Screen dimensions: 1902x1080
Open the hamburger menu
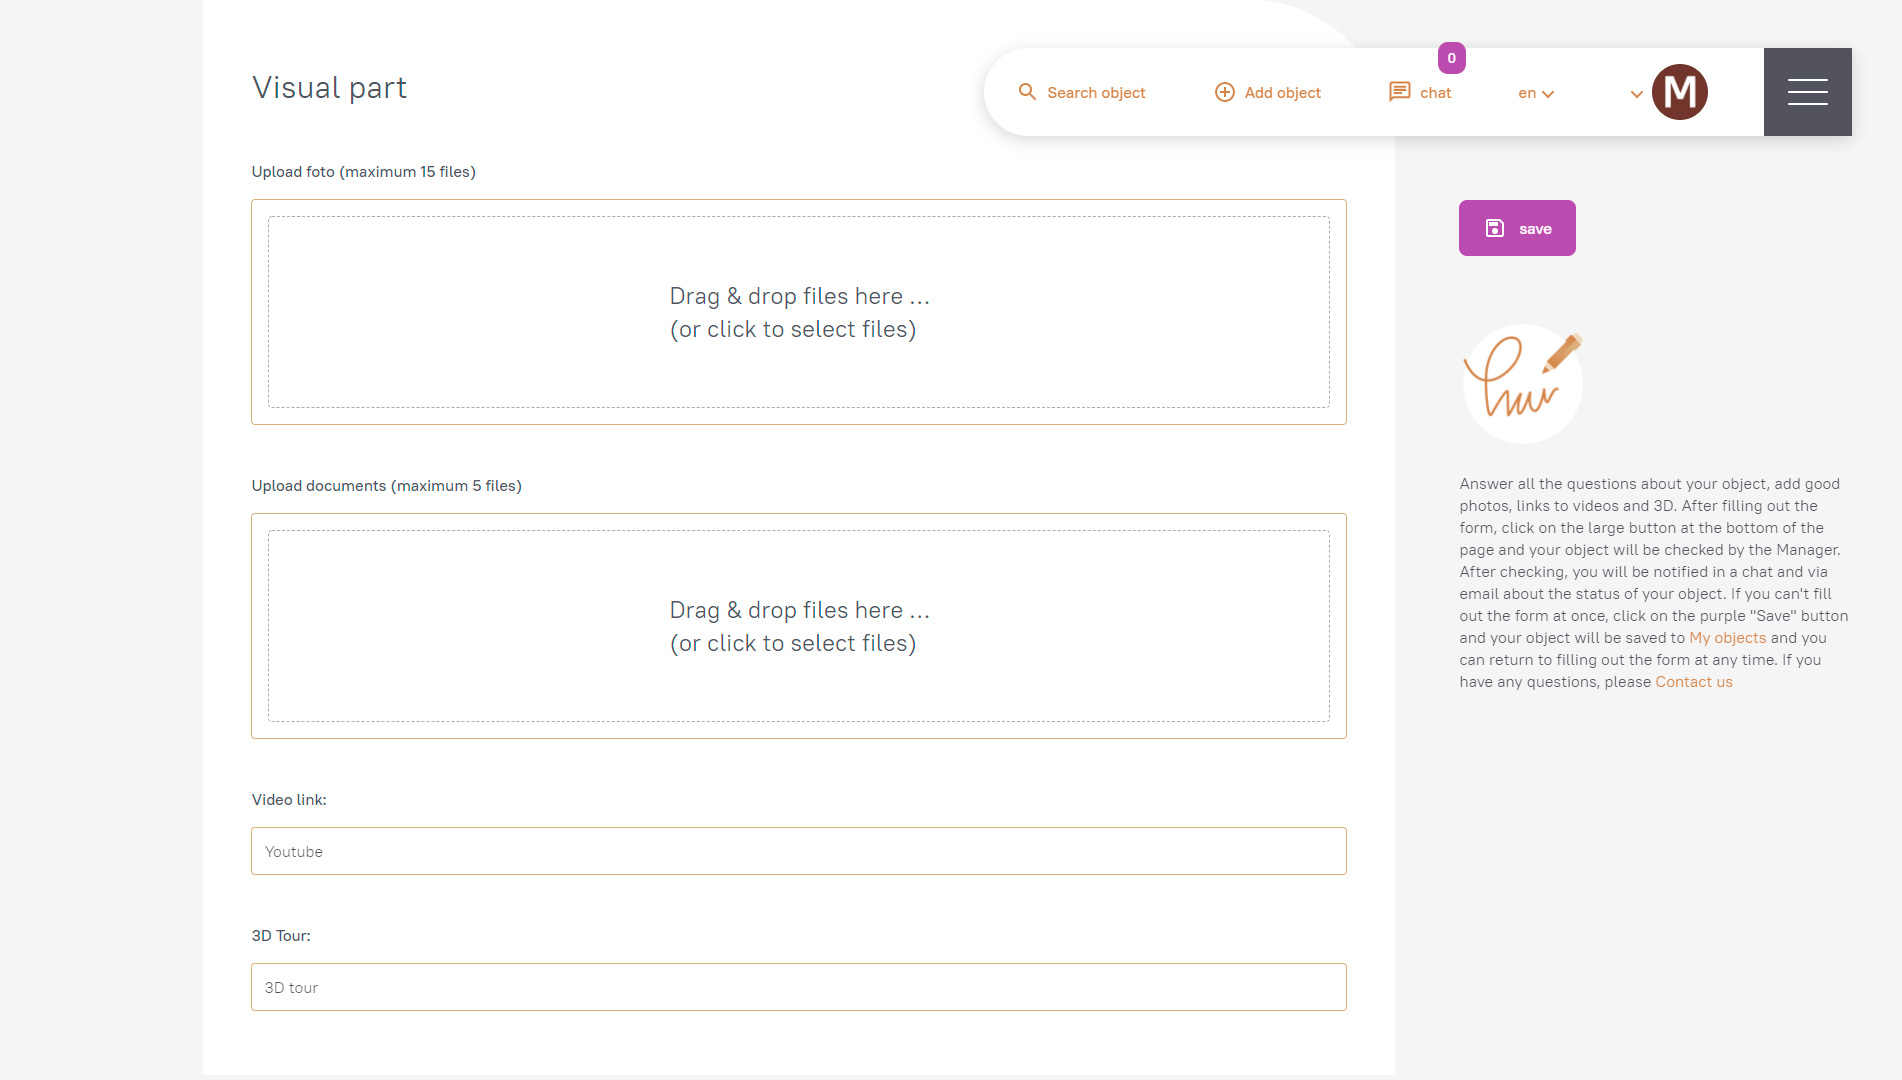click(x=1807, y=92)
